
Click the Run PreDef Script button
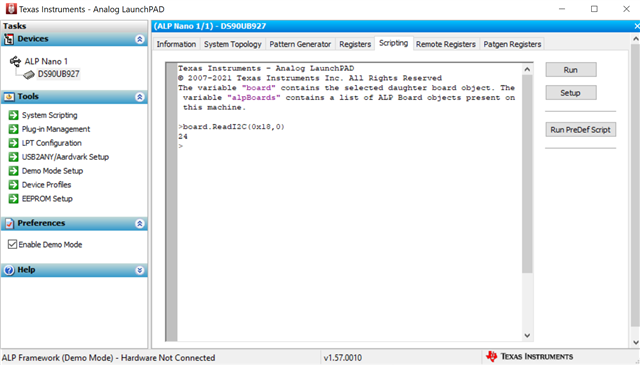click(580, 130)
